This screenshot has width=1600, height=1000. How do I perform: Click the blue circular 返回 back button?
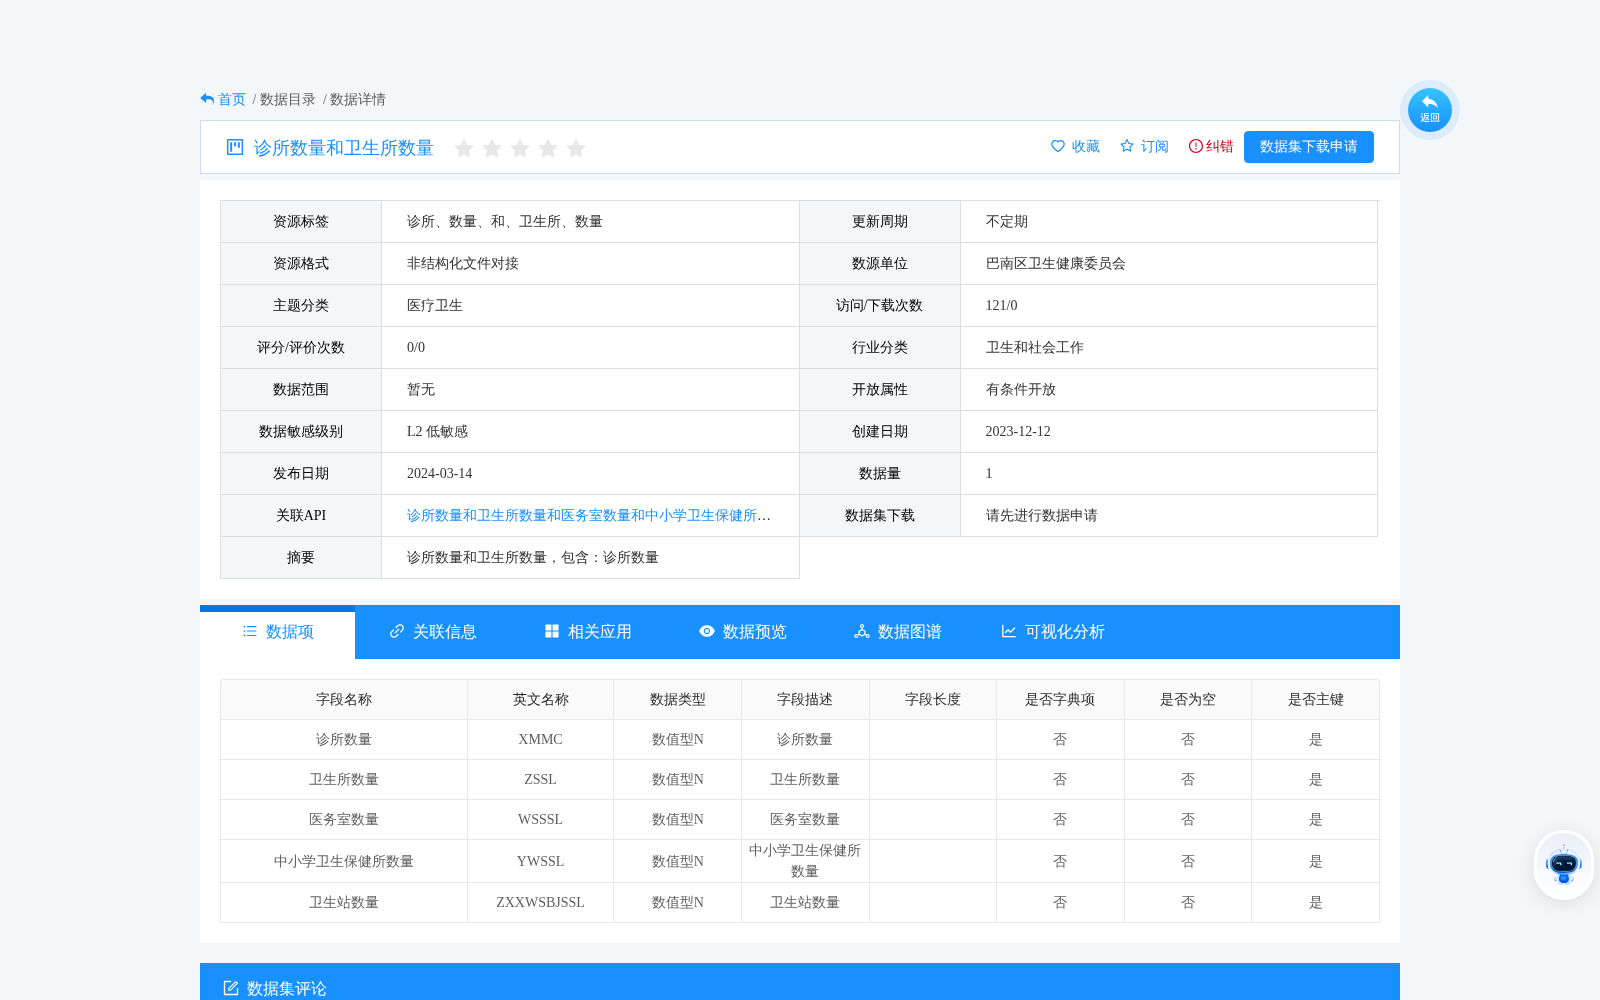point(1429,110)
